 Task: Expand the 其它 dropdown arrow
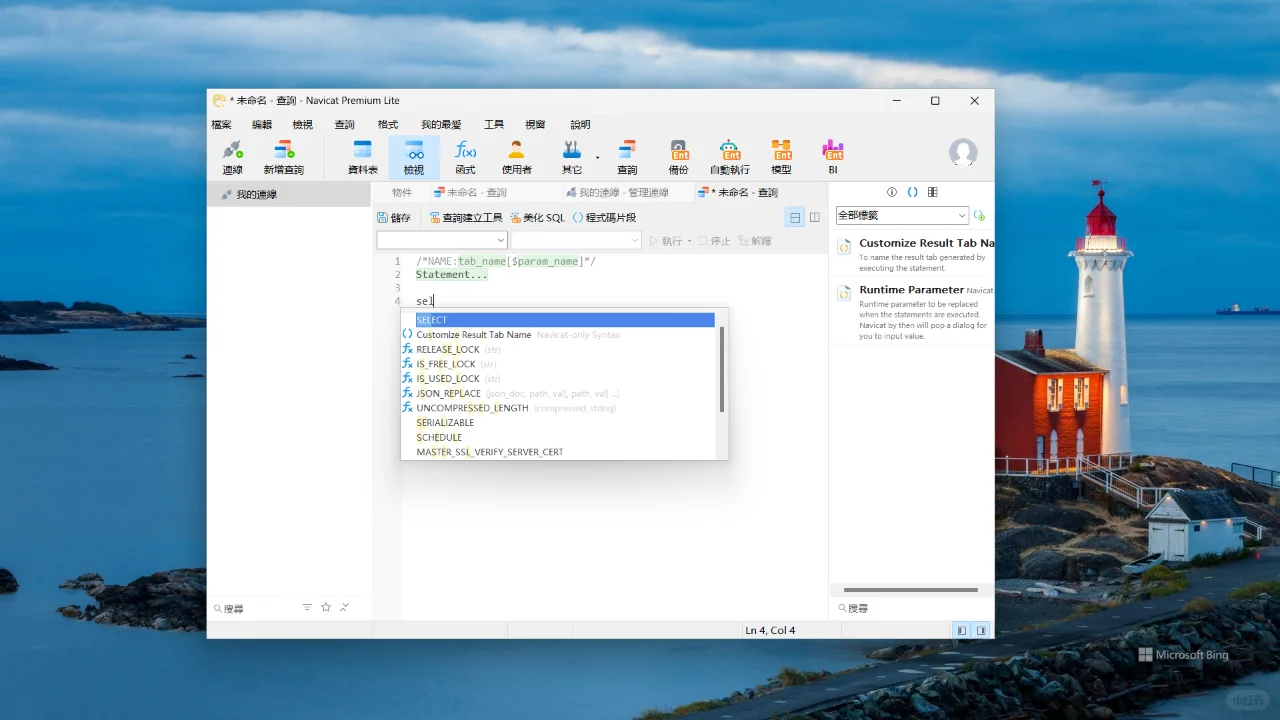598,157
